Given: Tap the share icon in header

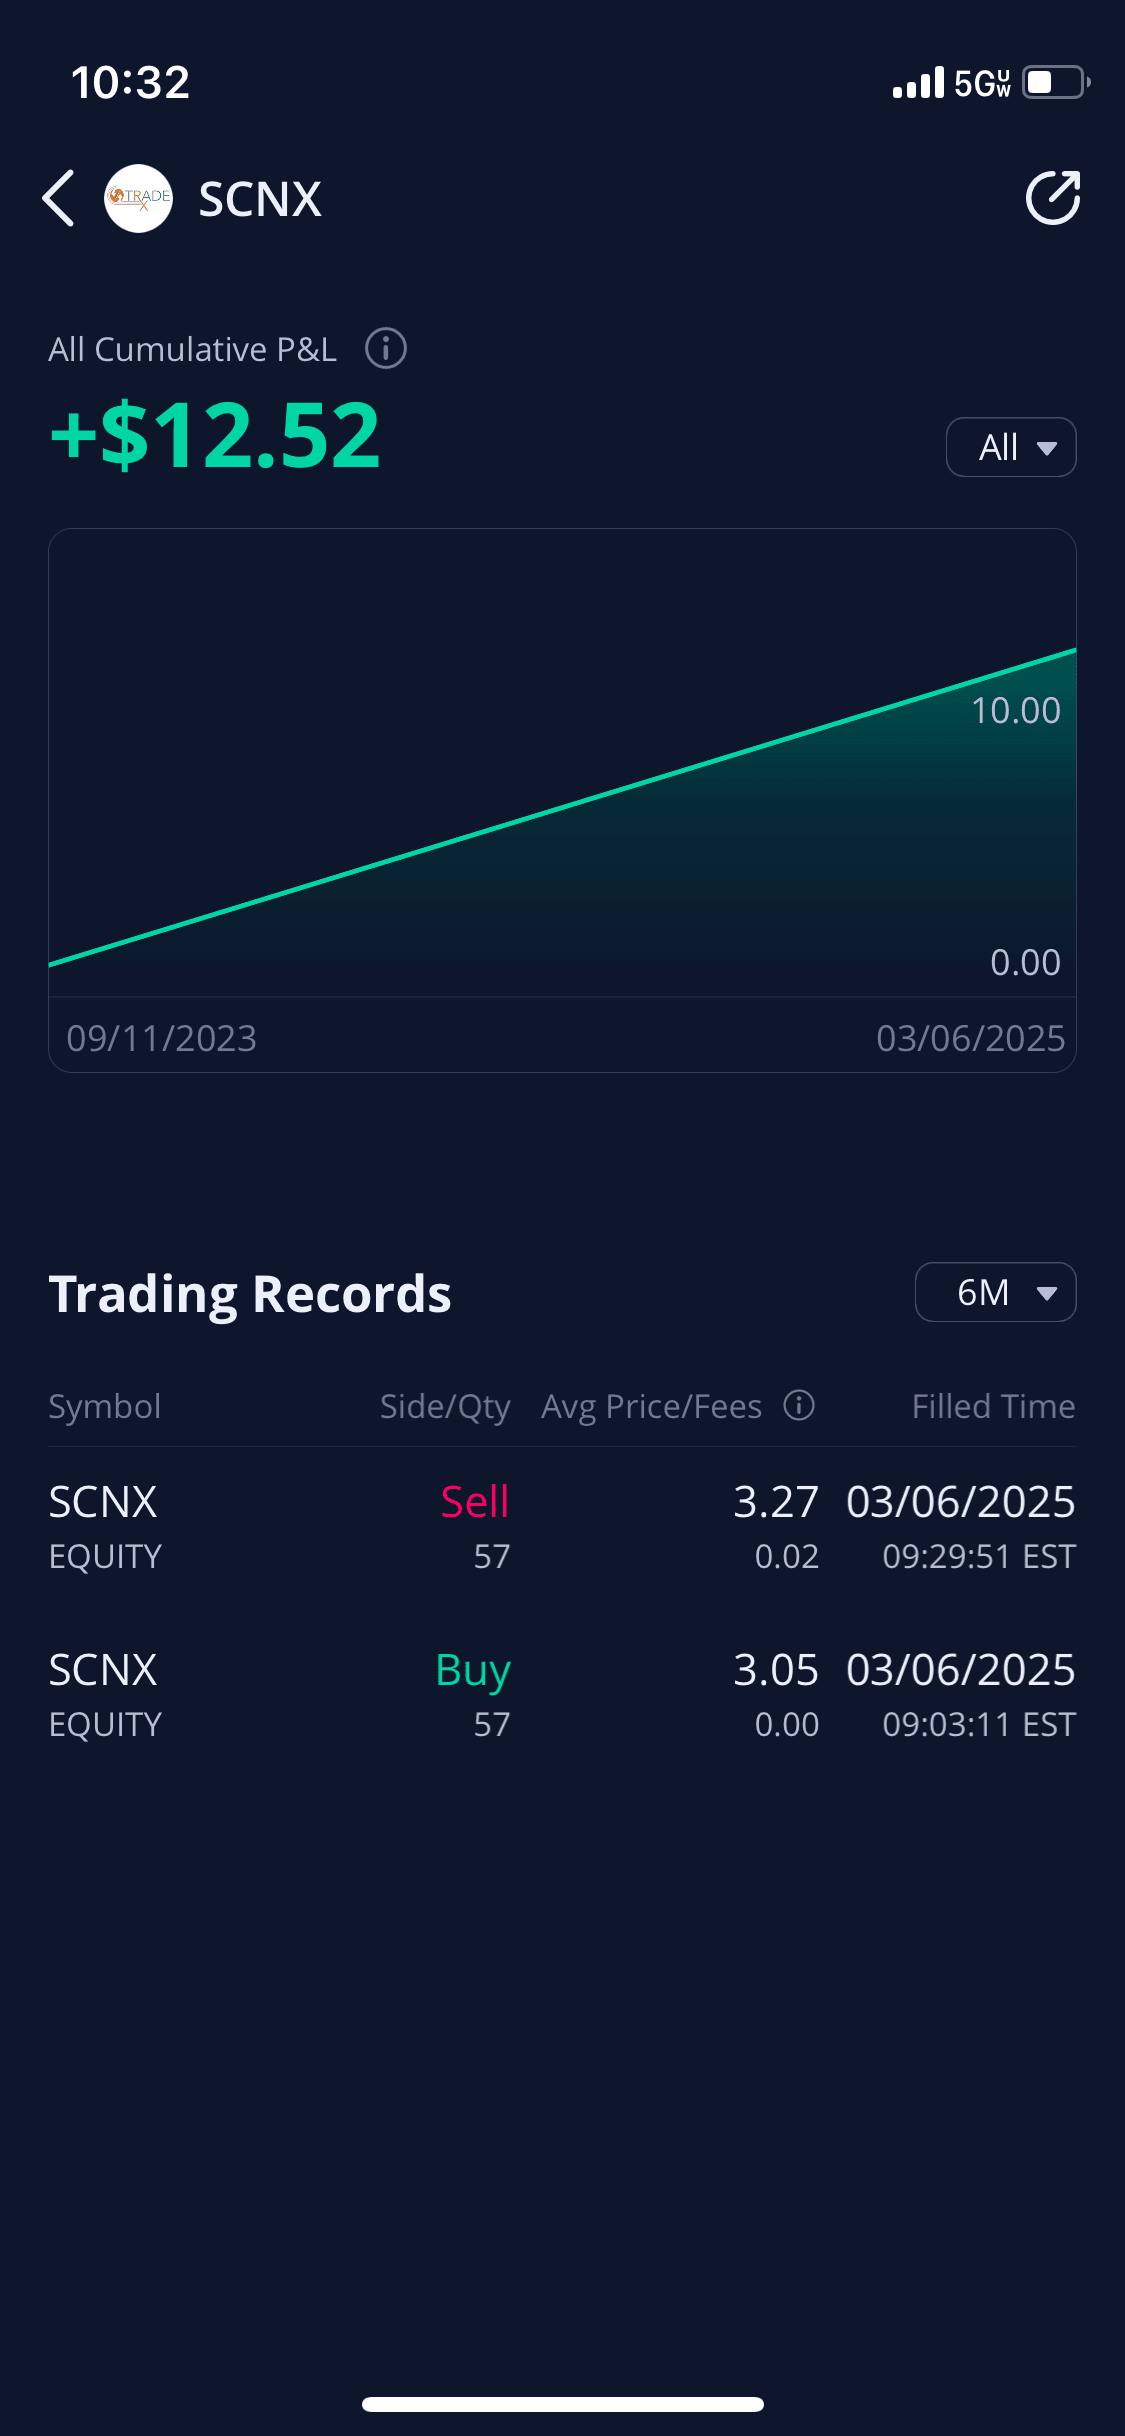Looking at the screenshot, I should coord(1052,198).
